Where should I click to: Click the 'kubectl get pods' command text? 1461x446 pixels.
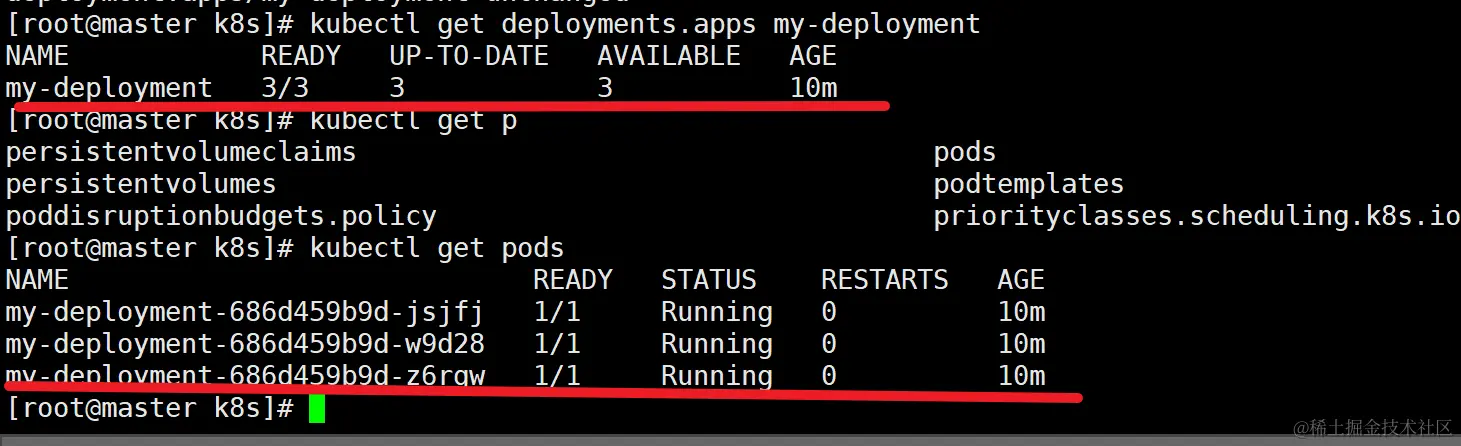click(x=437, y=248)
